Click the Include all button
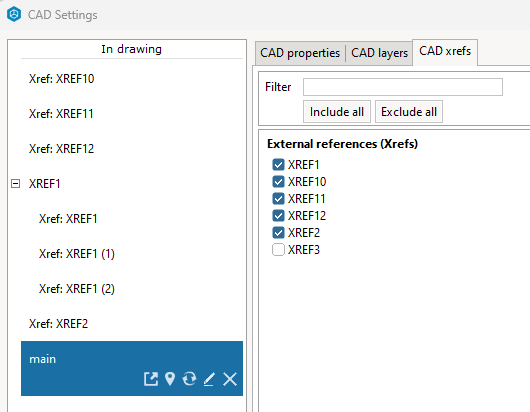Viewport: 530px width, 412px height. pyautogui.click(x=337, y=112)
